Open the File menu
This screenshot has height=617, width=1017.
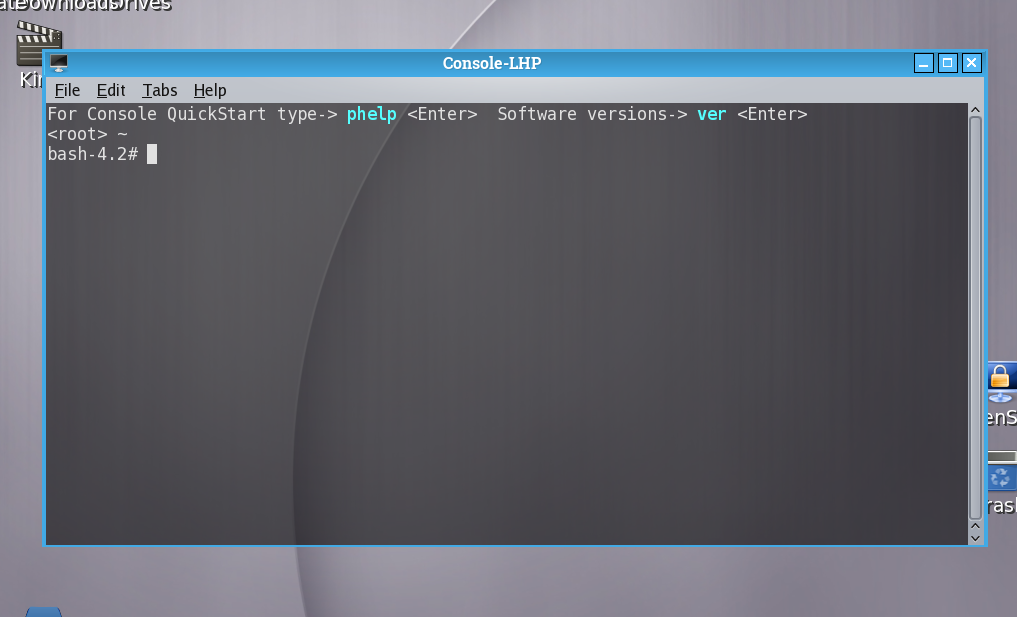coord(67,90)
